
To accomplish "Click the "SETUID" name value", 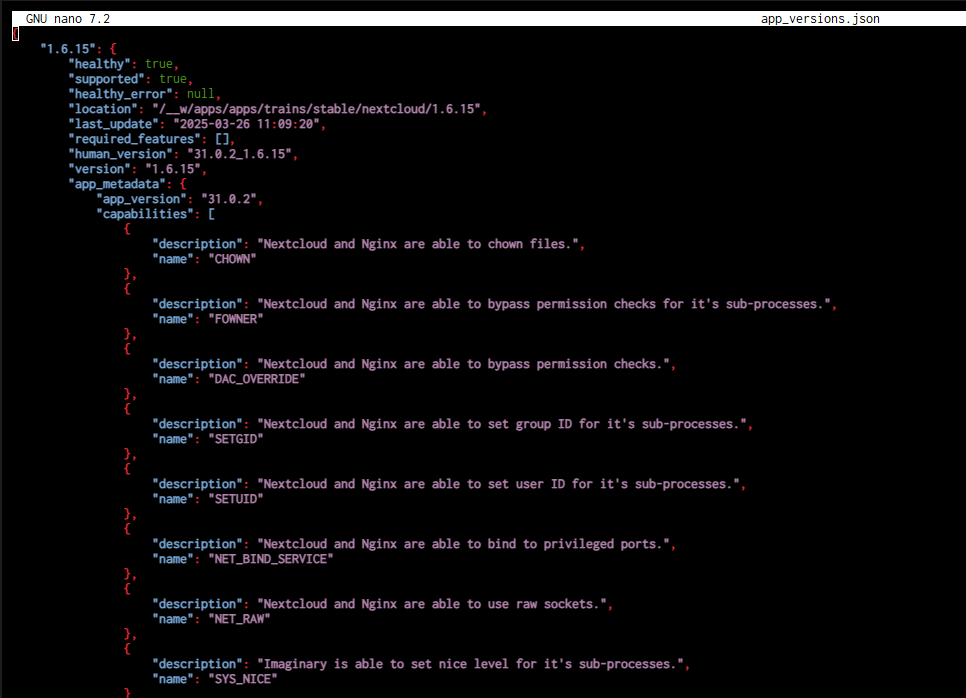I will click(235, 499).
